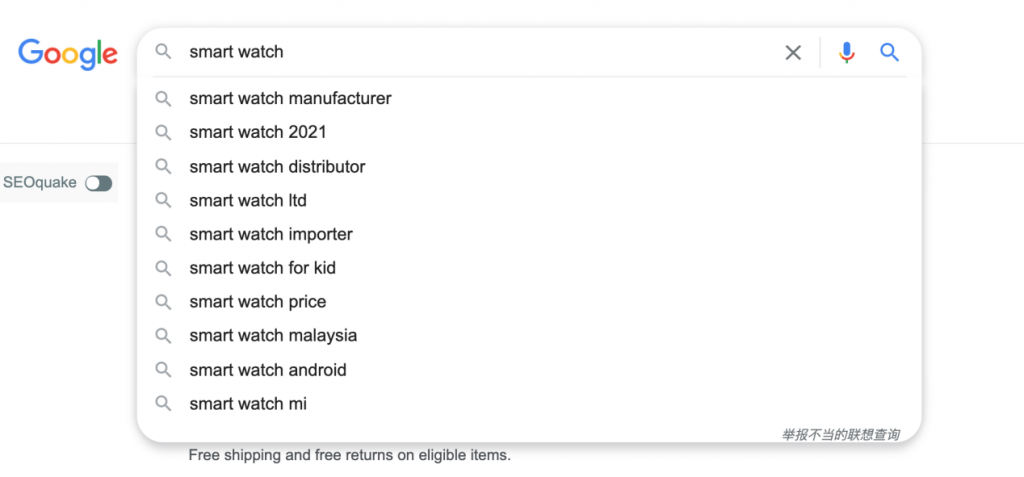Open the 举报不当的联想查询 report link

pyautogui.click(x=840, y=435)
